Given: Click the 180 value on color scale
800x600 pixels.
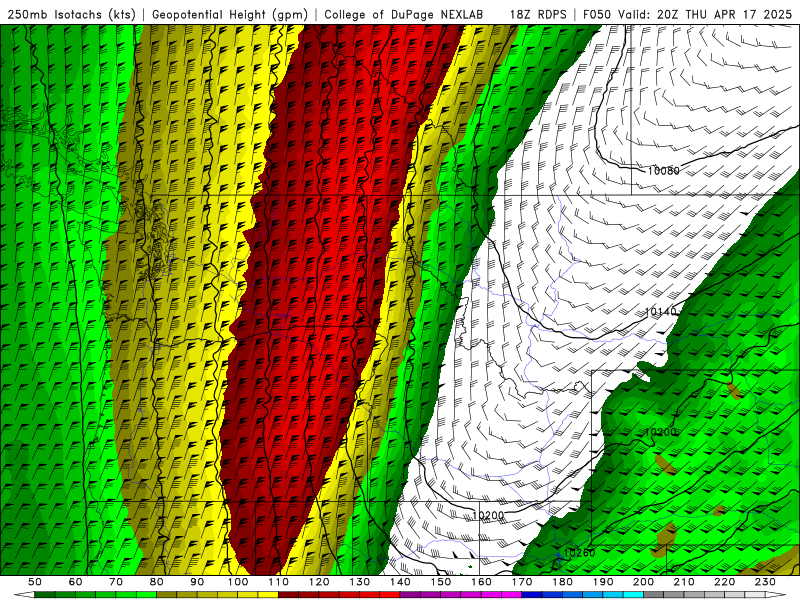Looking at the screenshot, I should [562, 582].
